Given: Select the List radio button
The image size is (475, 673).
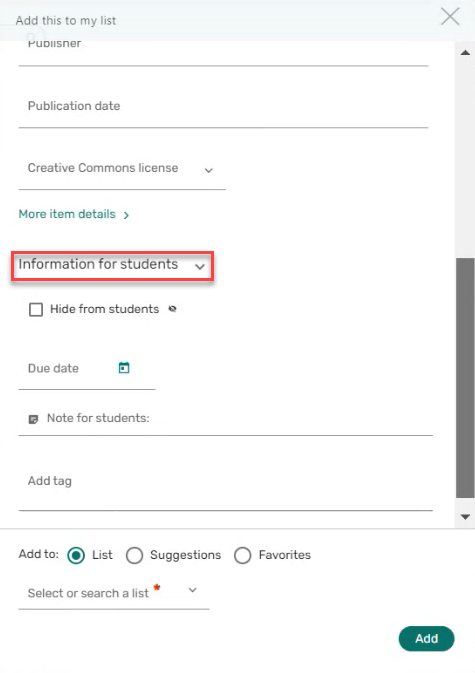Looking at the screenshot, I should point(76,555).
